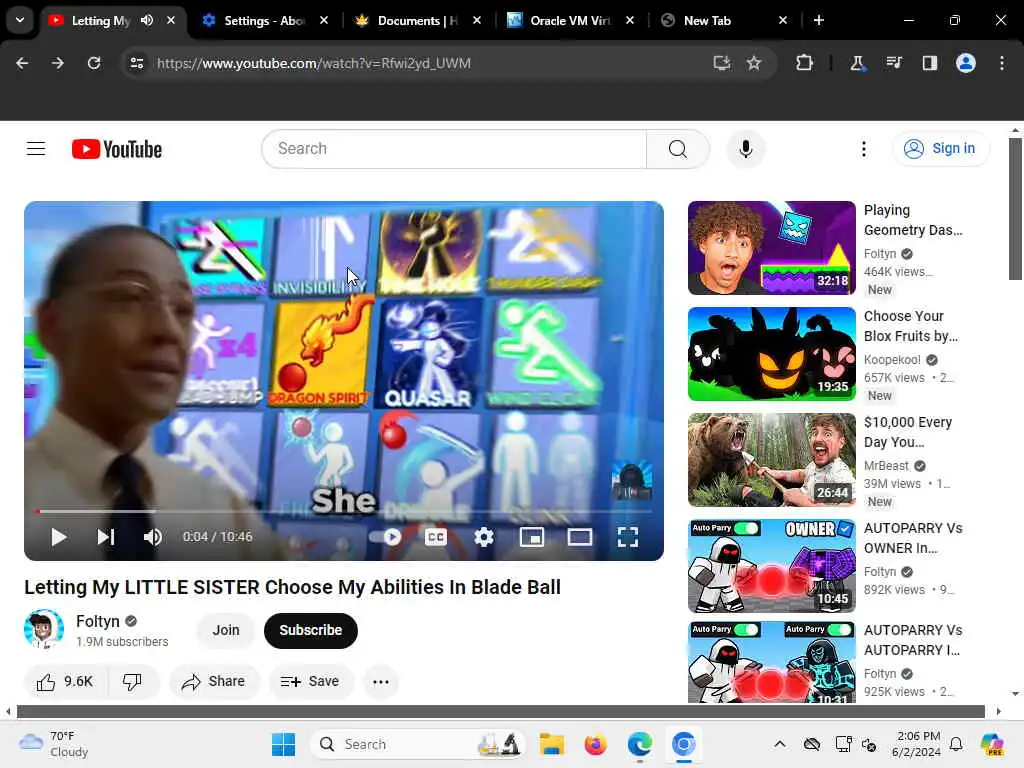
Task: Open Chrome three-dot menu
Action: pyautogui.click(x=1002, y=63)
